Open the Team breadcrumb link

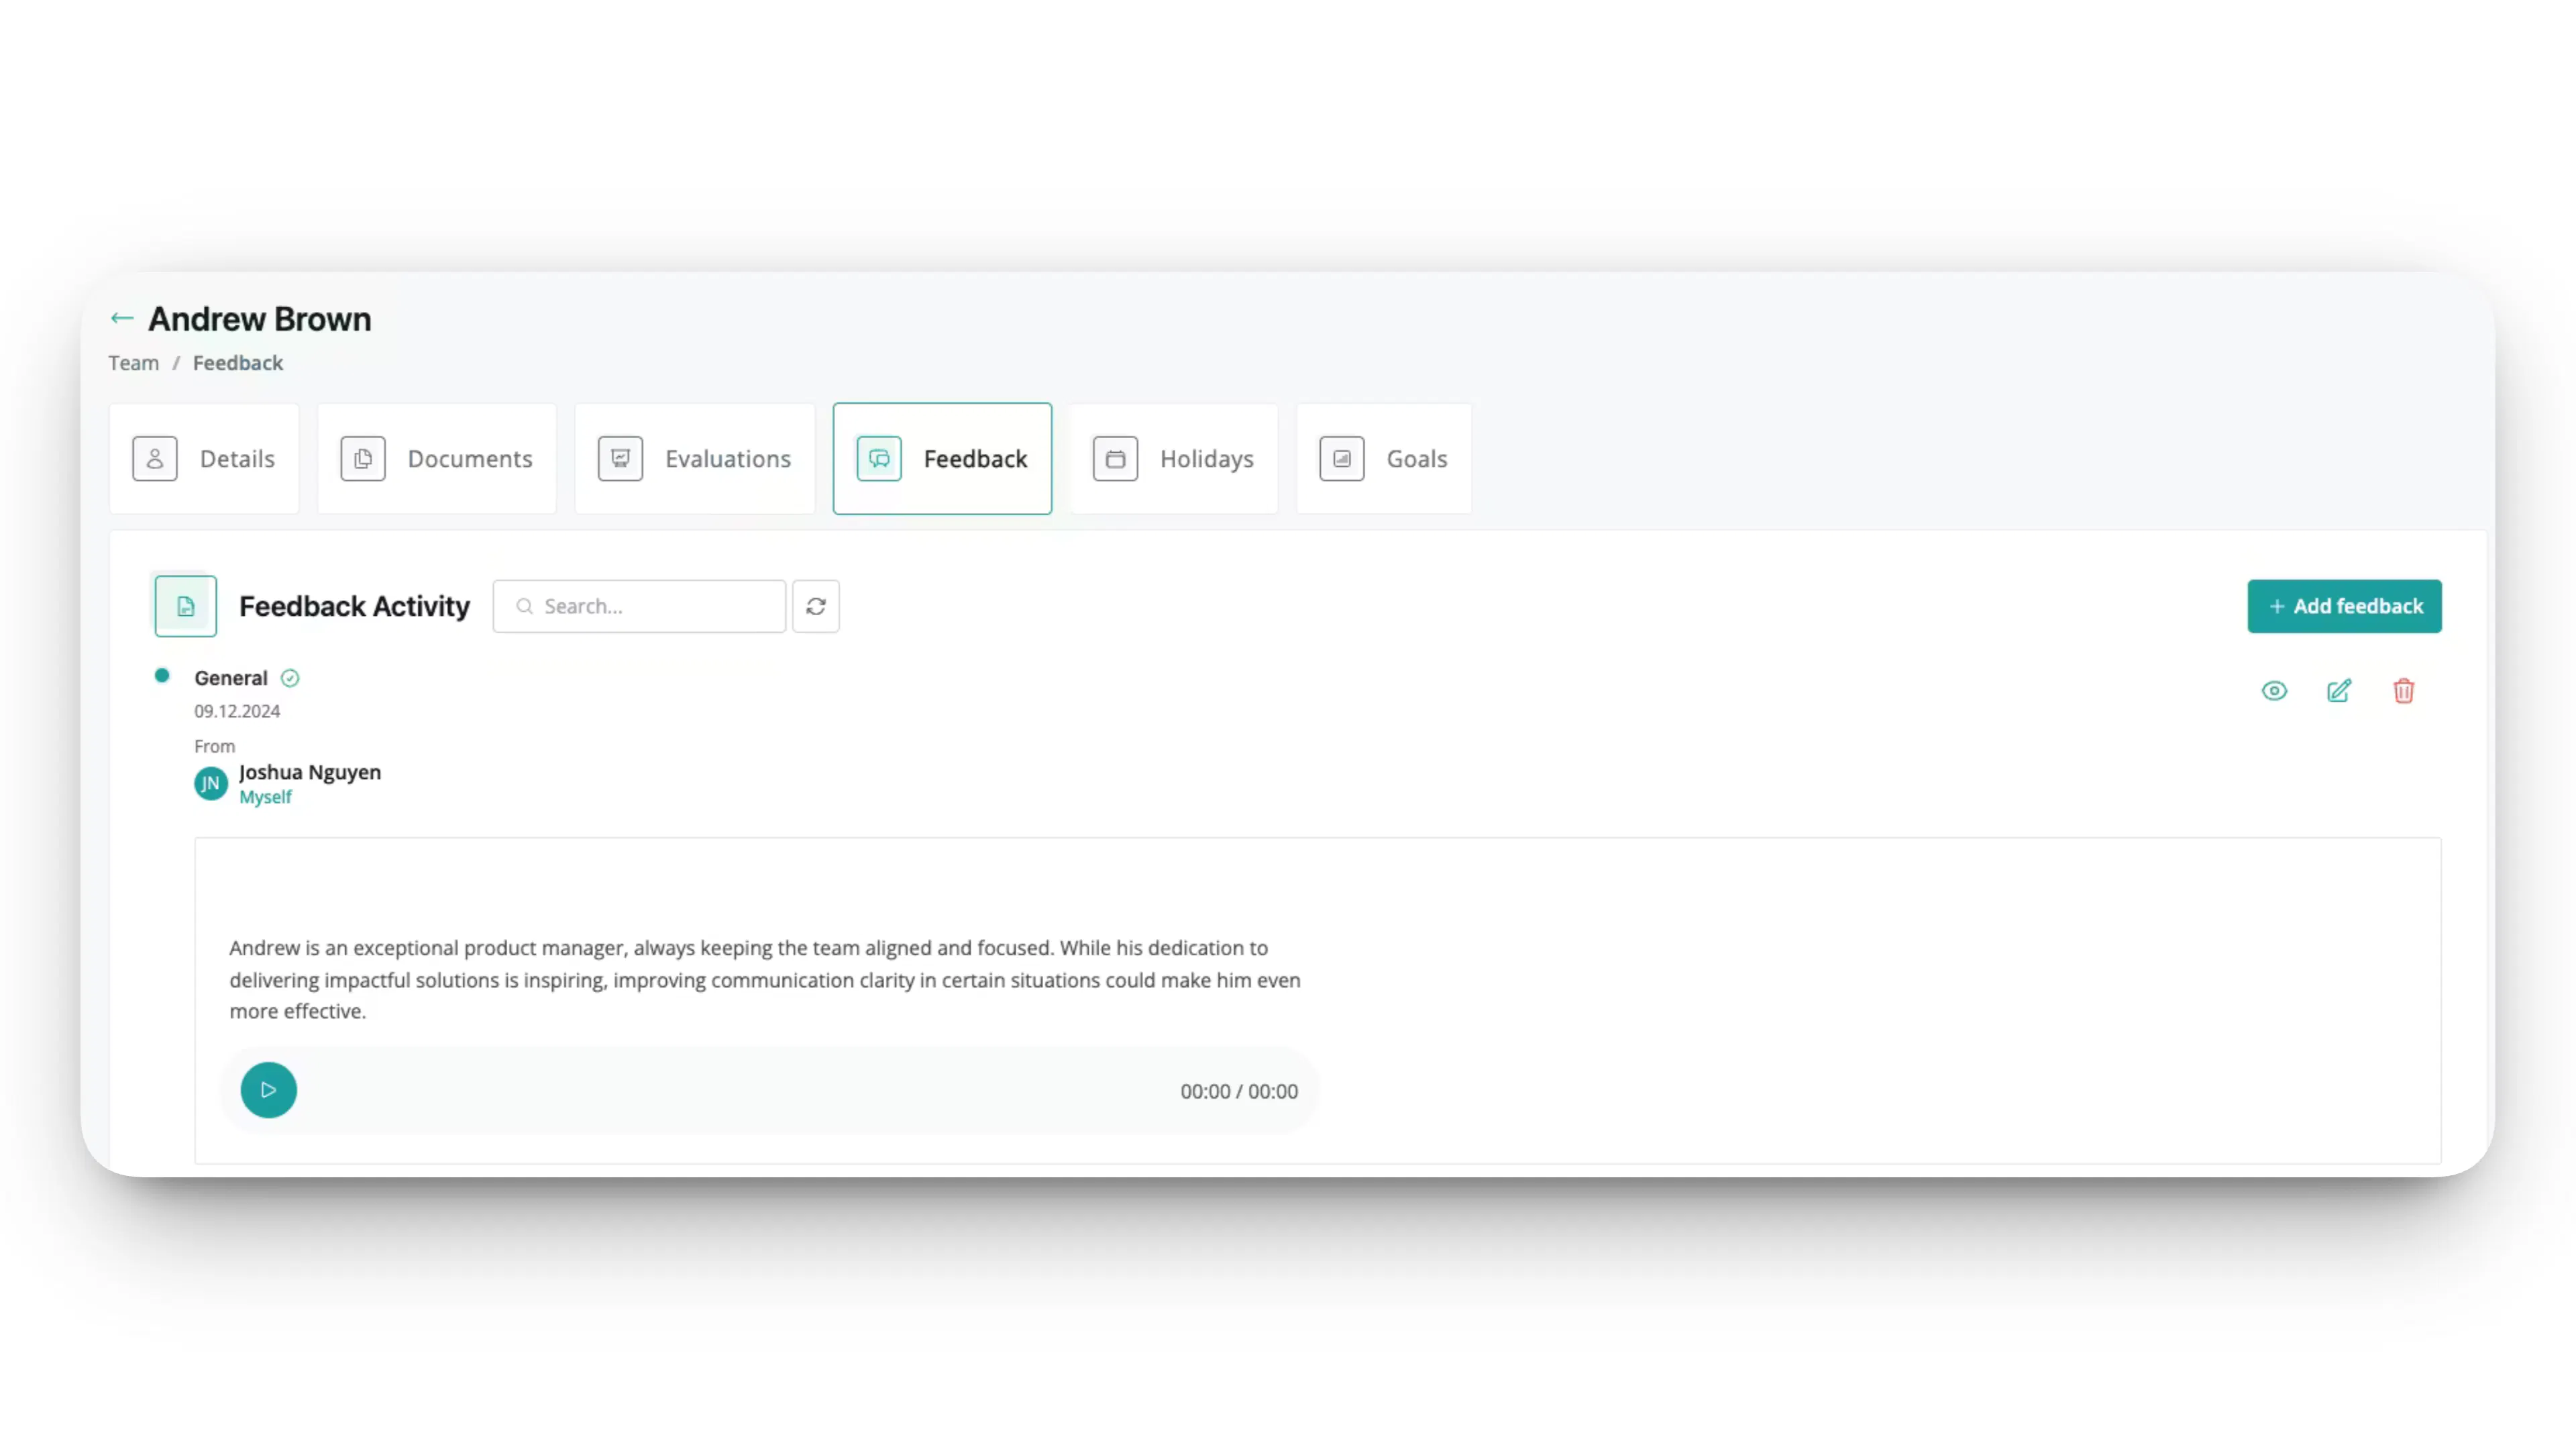point(133,362)
